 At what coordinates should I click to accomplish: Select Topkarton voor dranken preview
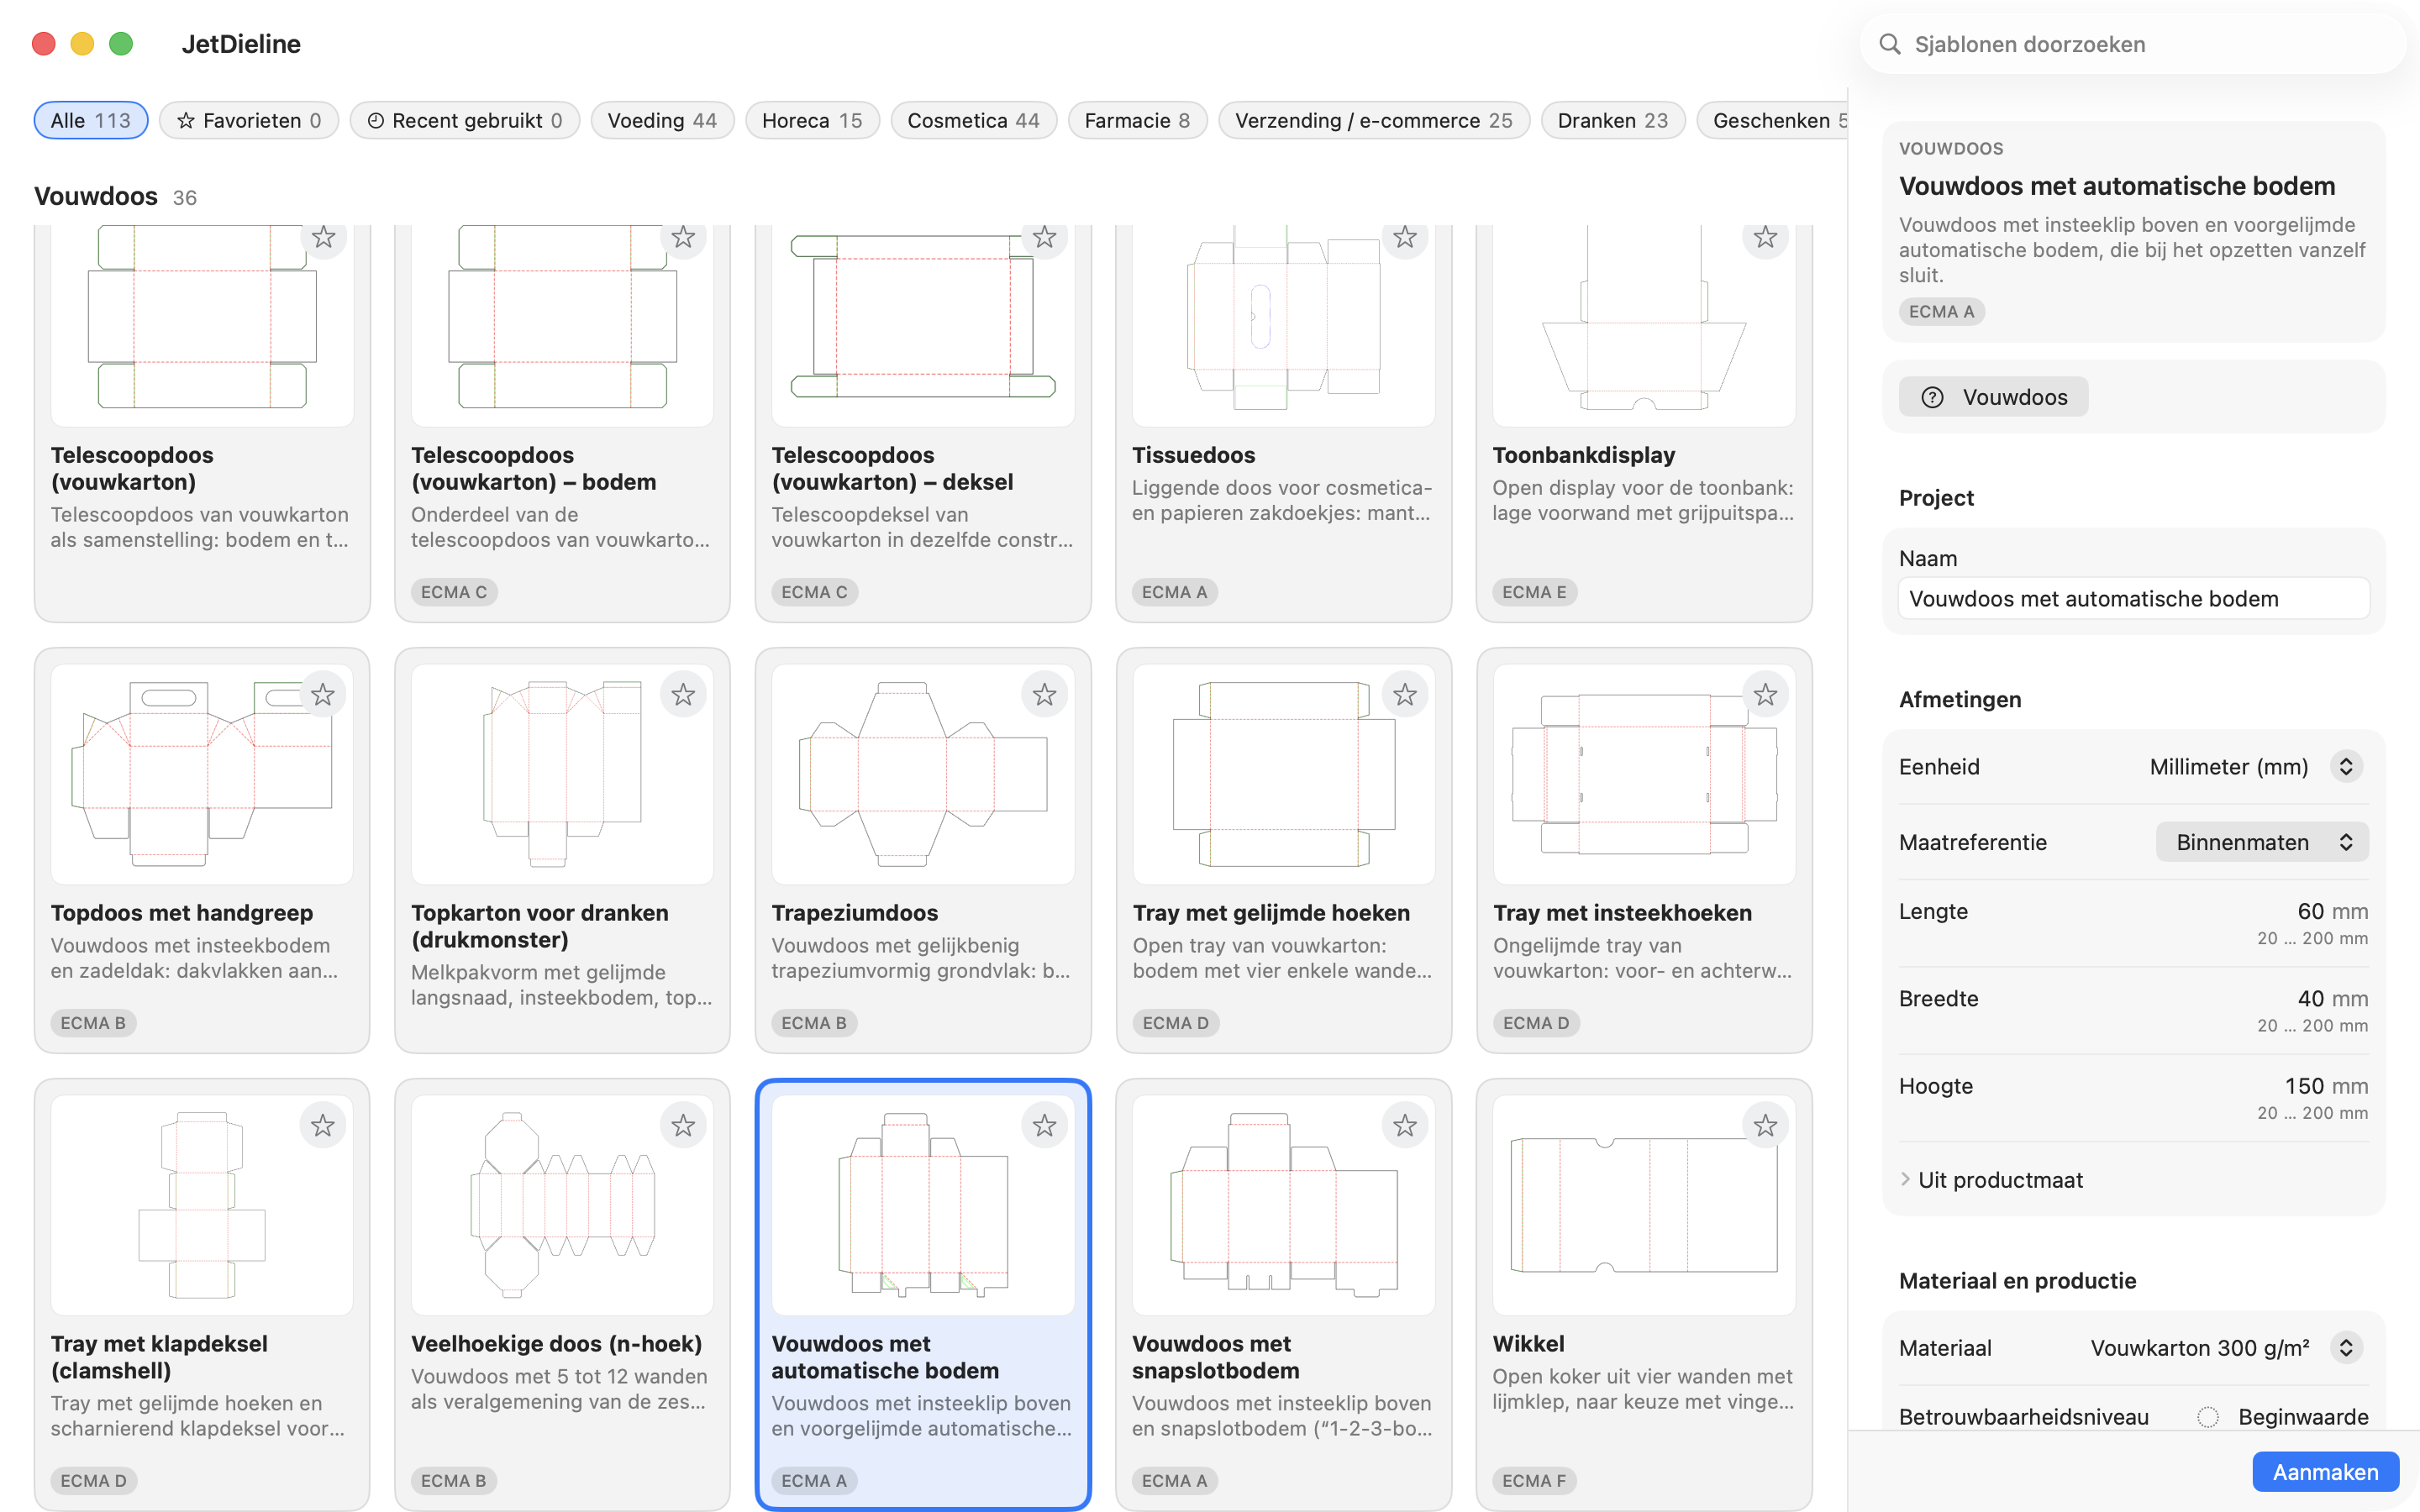pyautogui.click(x=562, y=774)
